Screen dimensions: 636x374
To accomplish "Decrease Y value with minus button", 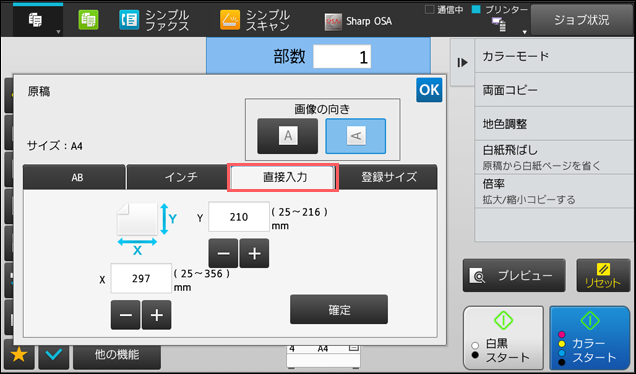I will click(223, 254).
